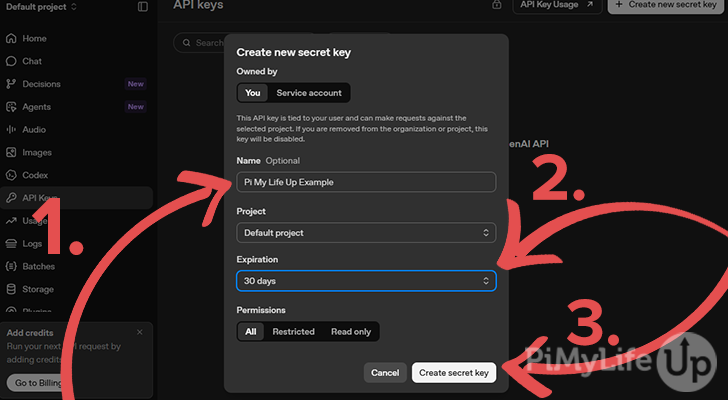Screen dimensions: 728x400
Task: Click the Expiration dropdown chevron arrows
Action: [x=486, y=281]
